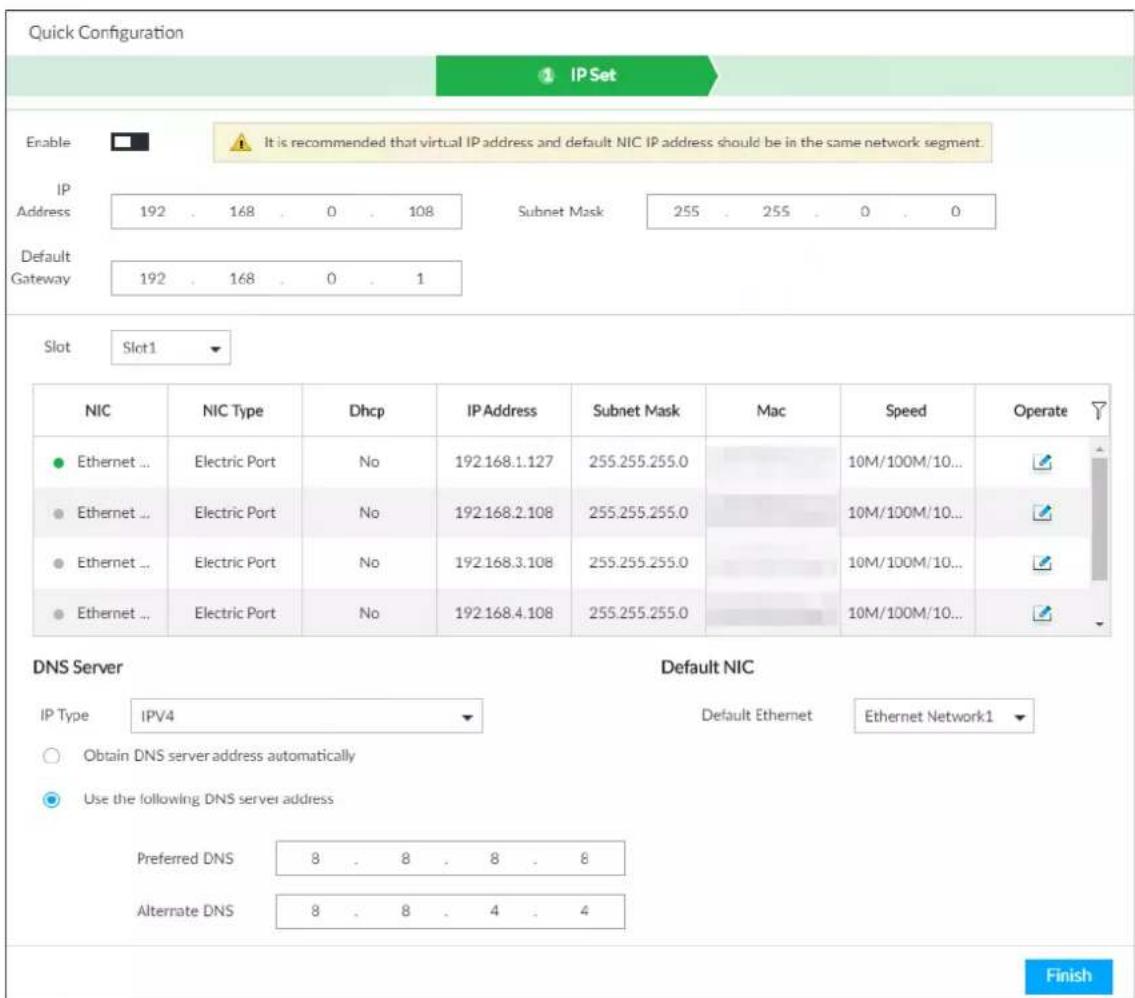The image size is (1135, 998).
Task: Select Obtain DNS server address automatically
Action: (51, 756)
